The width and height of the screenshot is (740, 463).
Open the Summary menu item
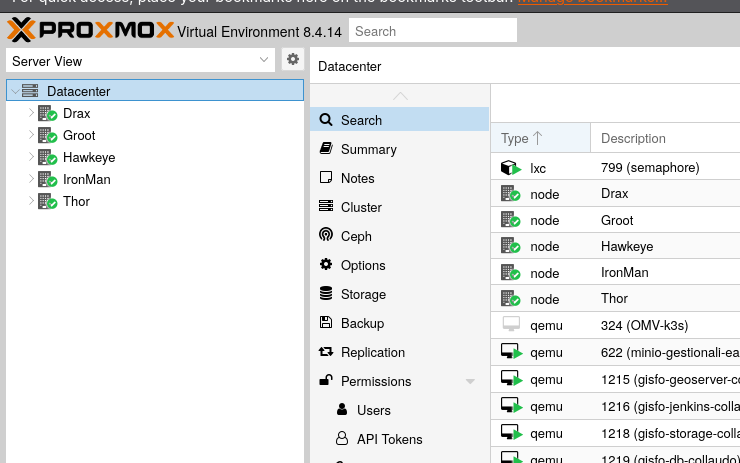[x=368, y=149]
